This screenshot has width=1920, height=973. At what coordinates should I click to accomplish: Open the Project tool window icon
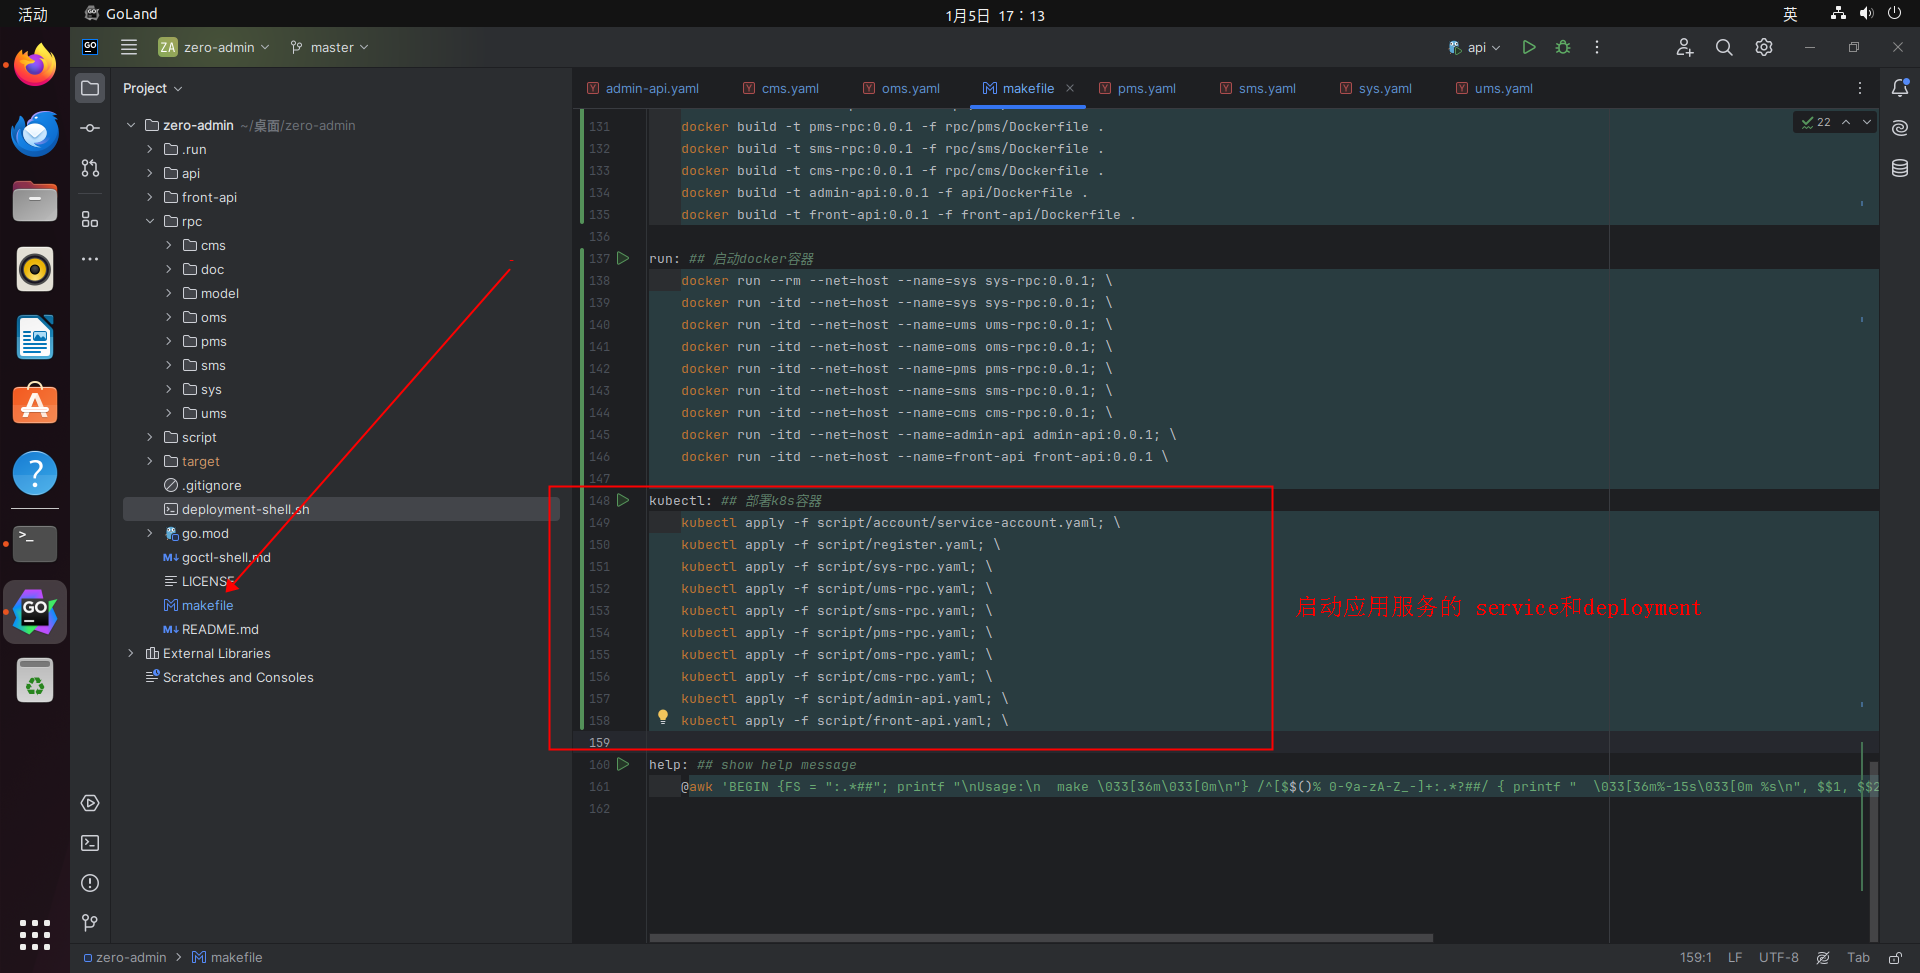point(90,88)
